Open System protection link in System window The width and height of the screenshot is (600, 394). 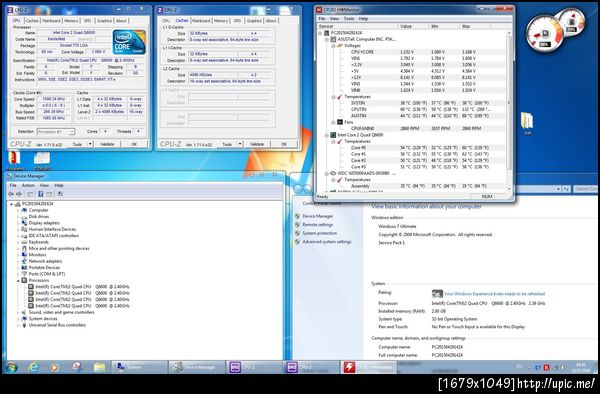(x=320, y=233)
